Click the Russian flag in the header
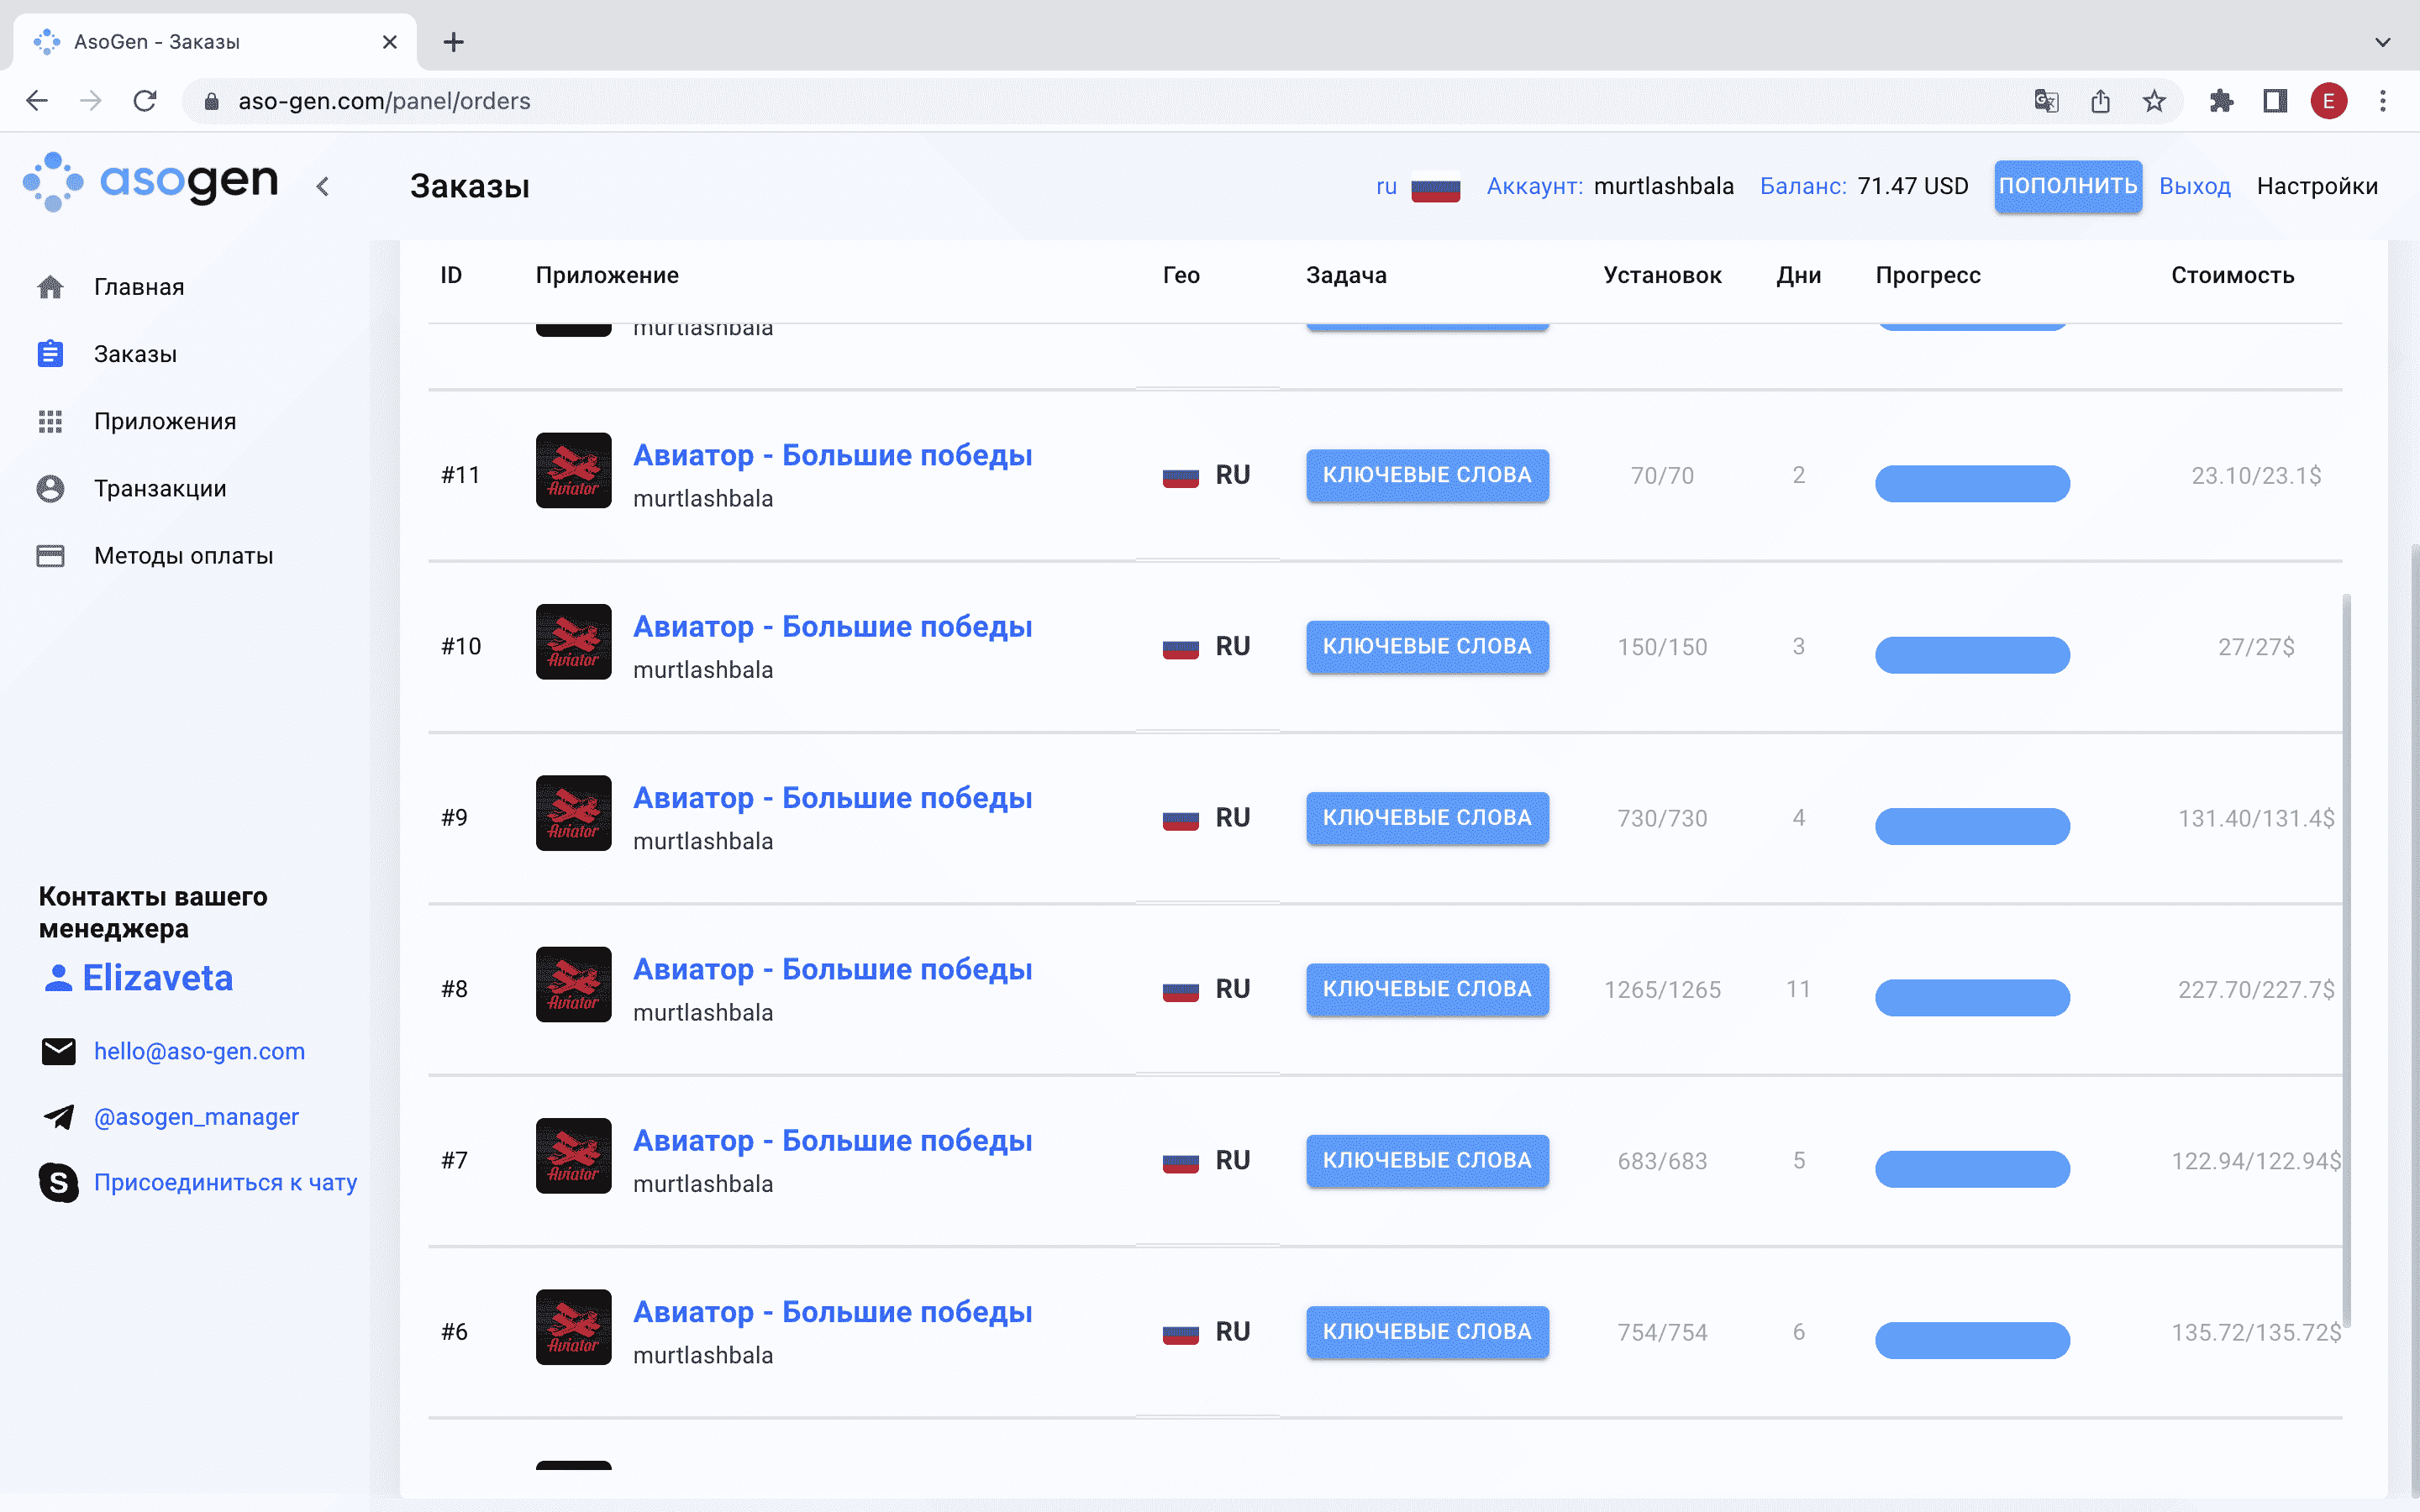Viewport: 2420px width, 1512px height. click(x=1435, y=187)
